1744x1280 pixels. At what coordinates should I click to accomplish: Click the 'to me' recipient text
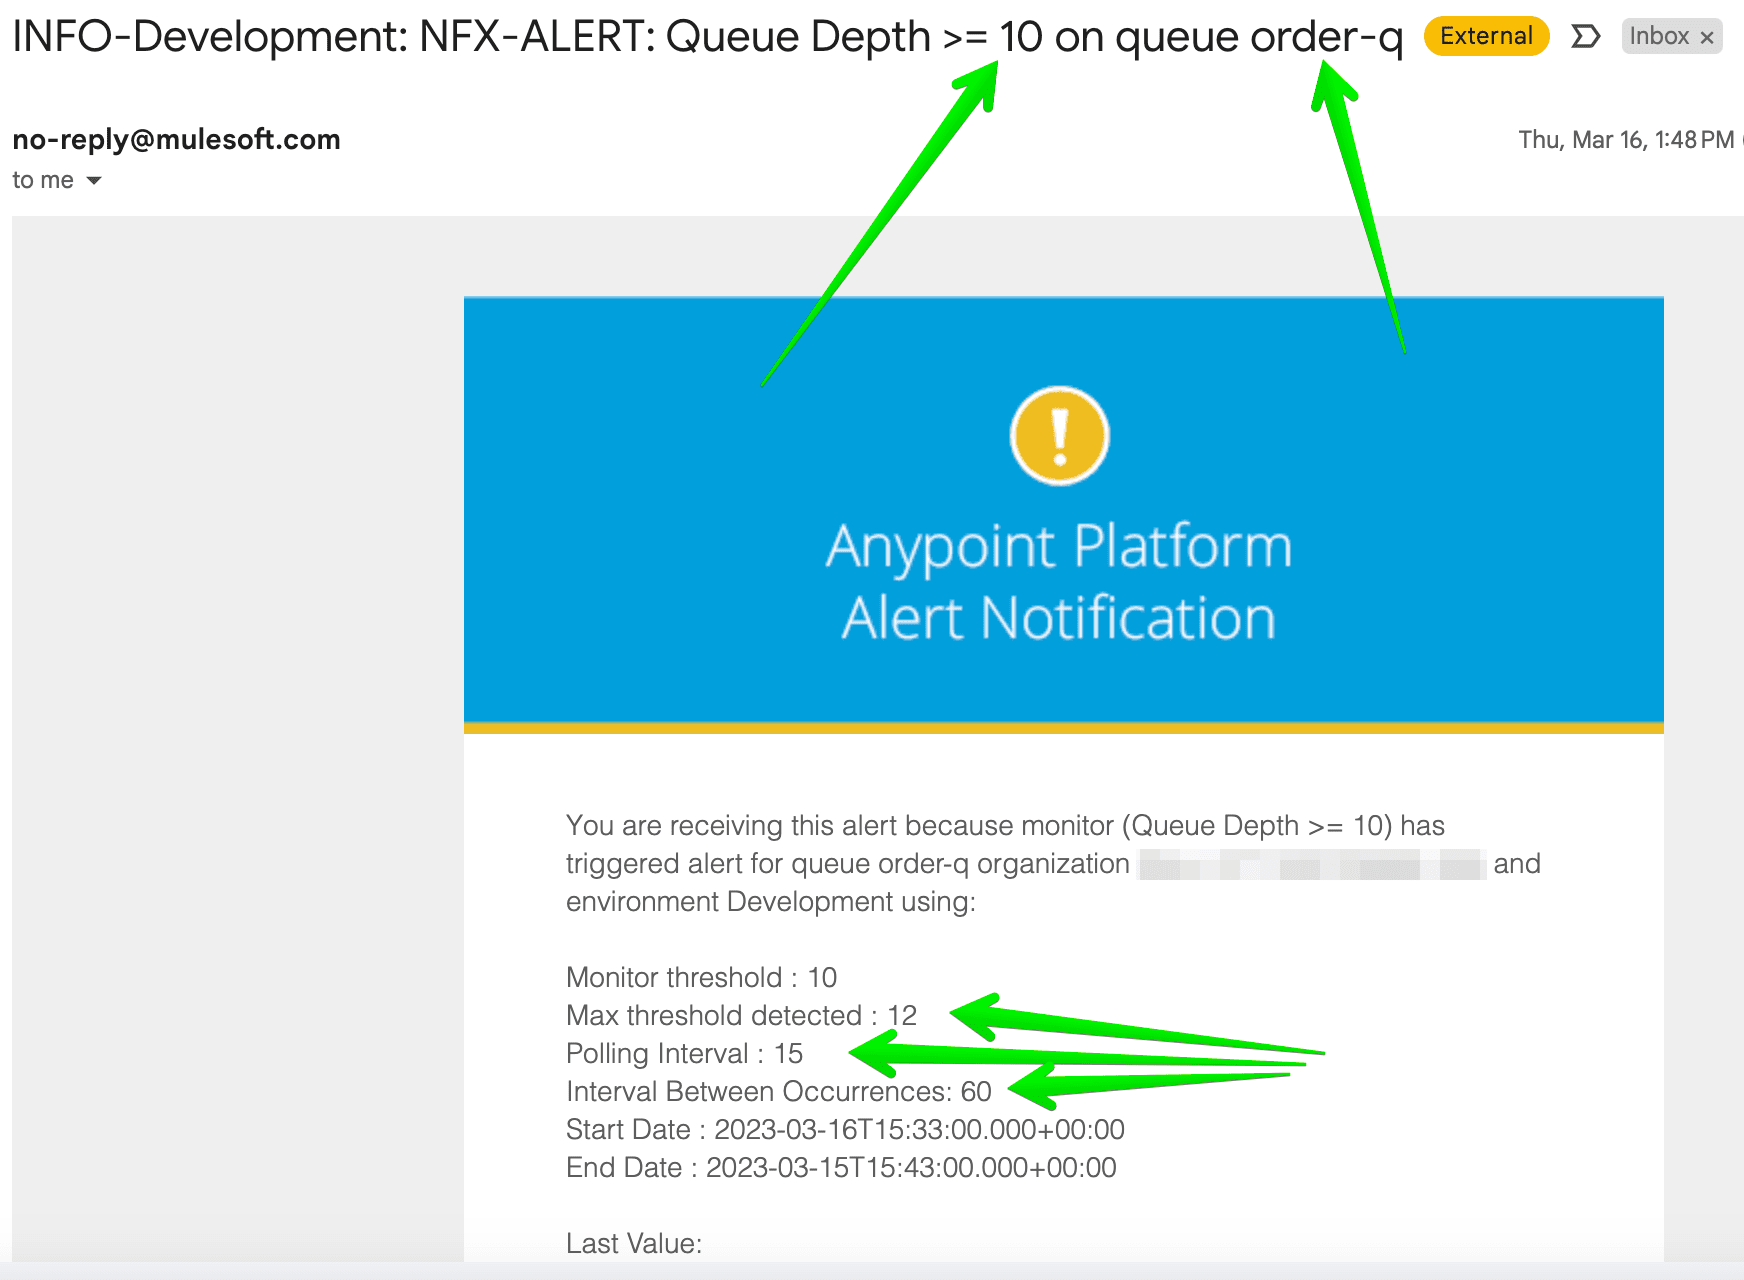pyautogui.click(x=43, y=180)
